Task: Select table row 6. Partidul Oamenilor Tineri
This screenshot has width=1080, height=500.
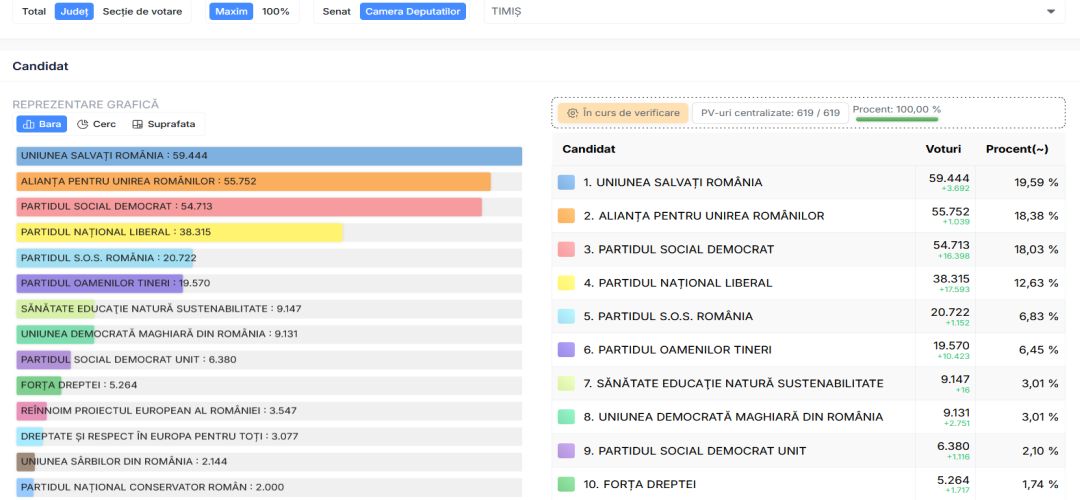Action: click(809, 350)
